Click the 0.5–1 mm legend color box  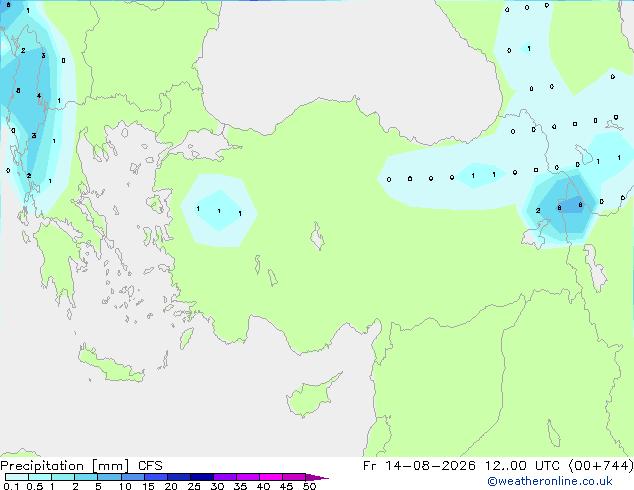click(x=40, y=477)
